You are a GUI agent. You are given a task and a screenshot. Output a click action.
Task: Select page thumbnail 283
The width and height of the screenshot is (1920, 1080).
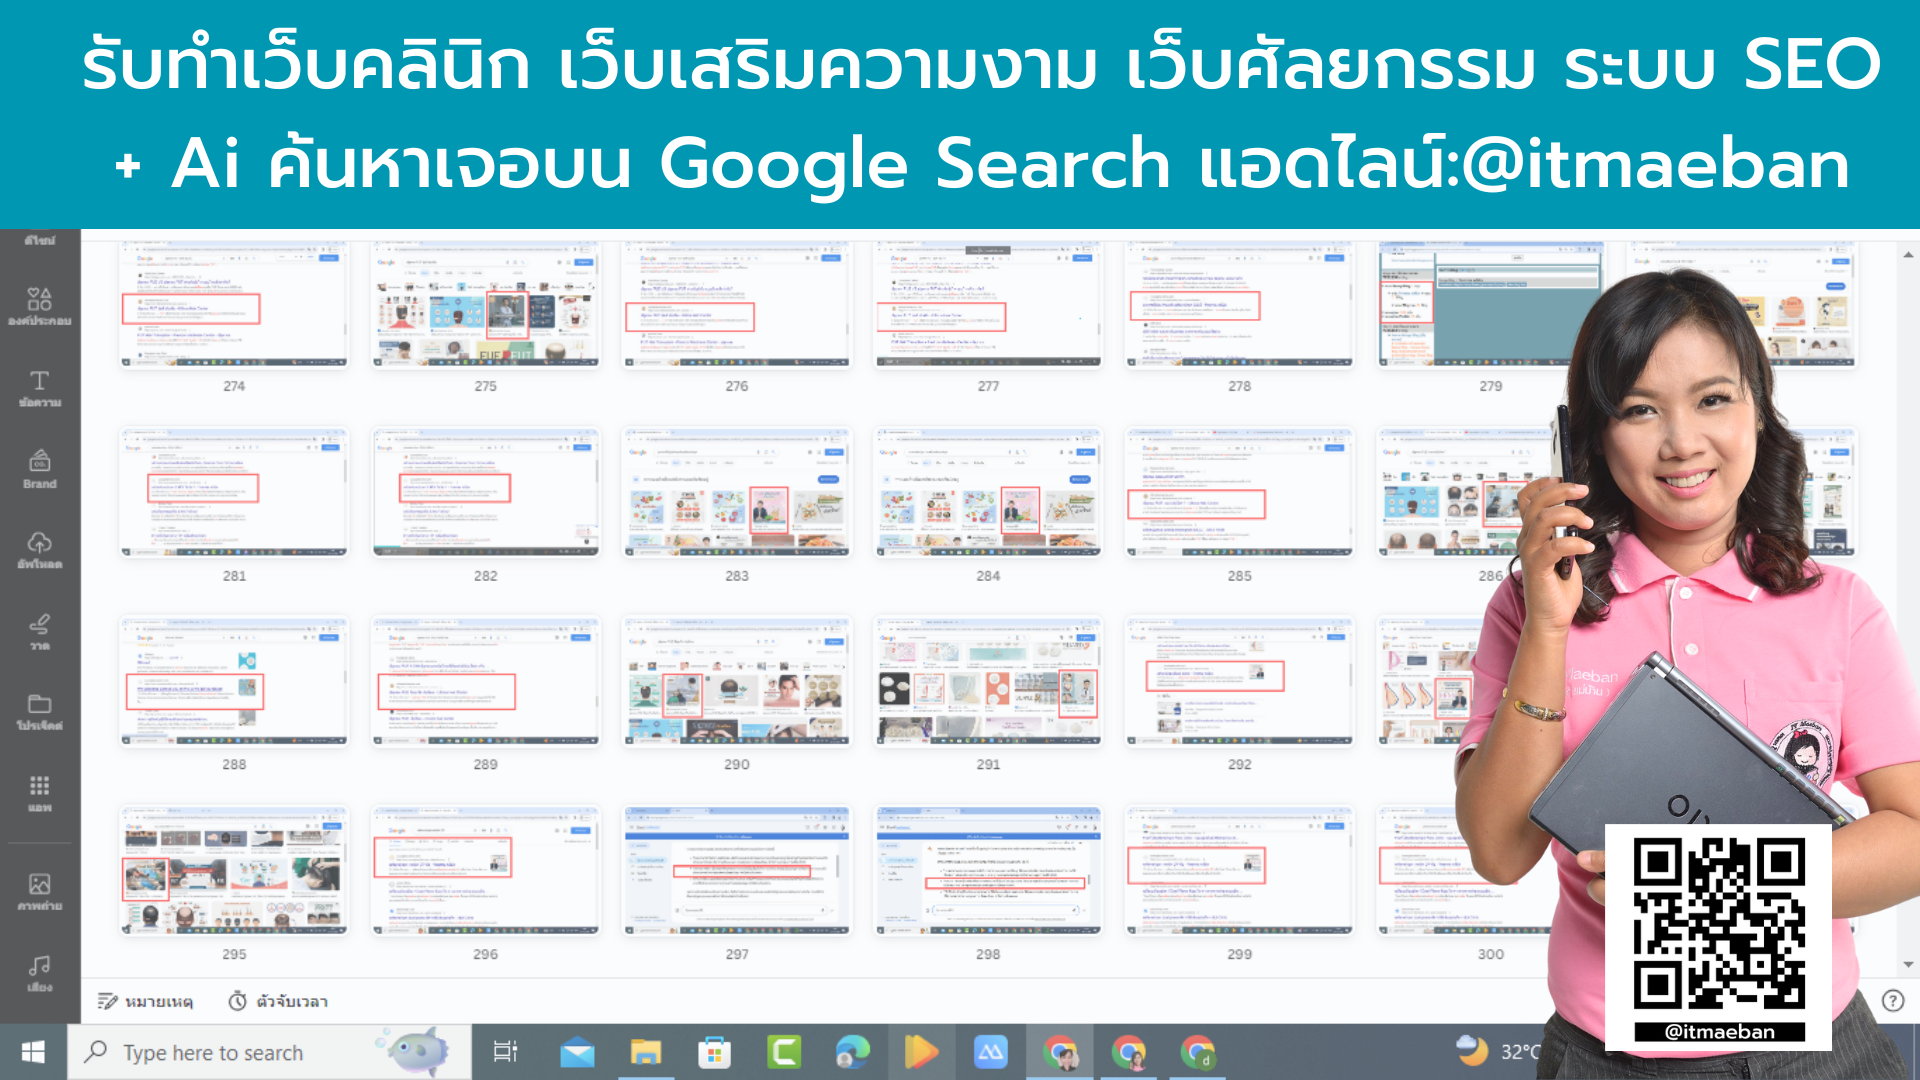(737, 493)
